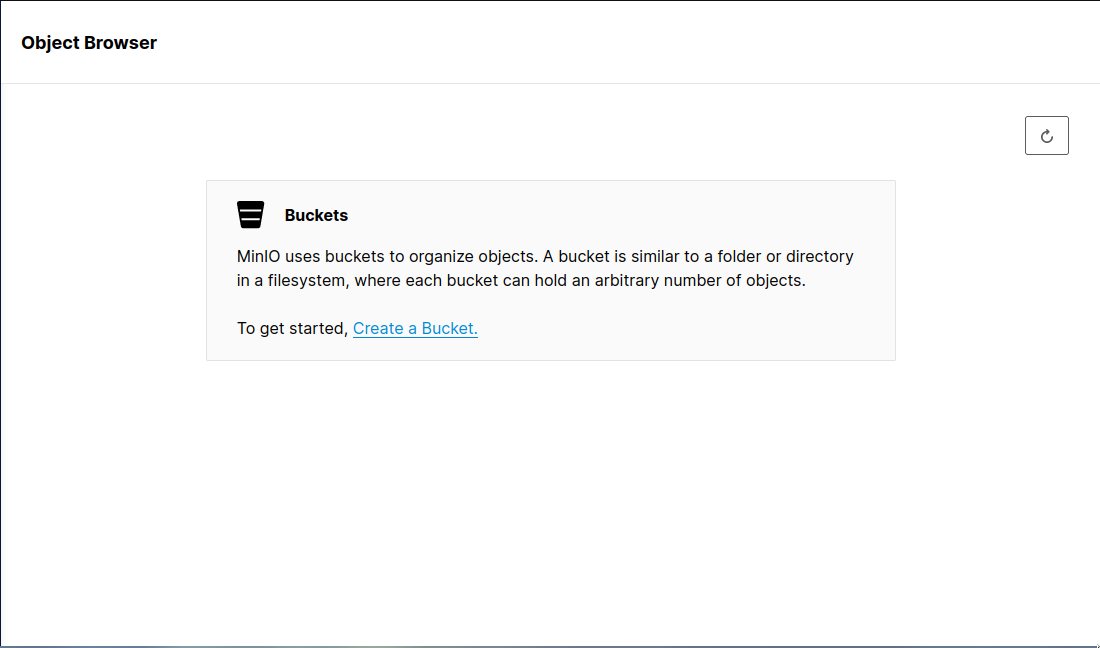
Task: Click the word 'Create' in the link
Action: pyautogui.click(x=378, y=328)
